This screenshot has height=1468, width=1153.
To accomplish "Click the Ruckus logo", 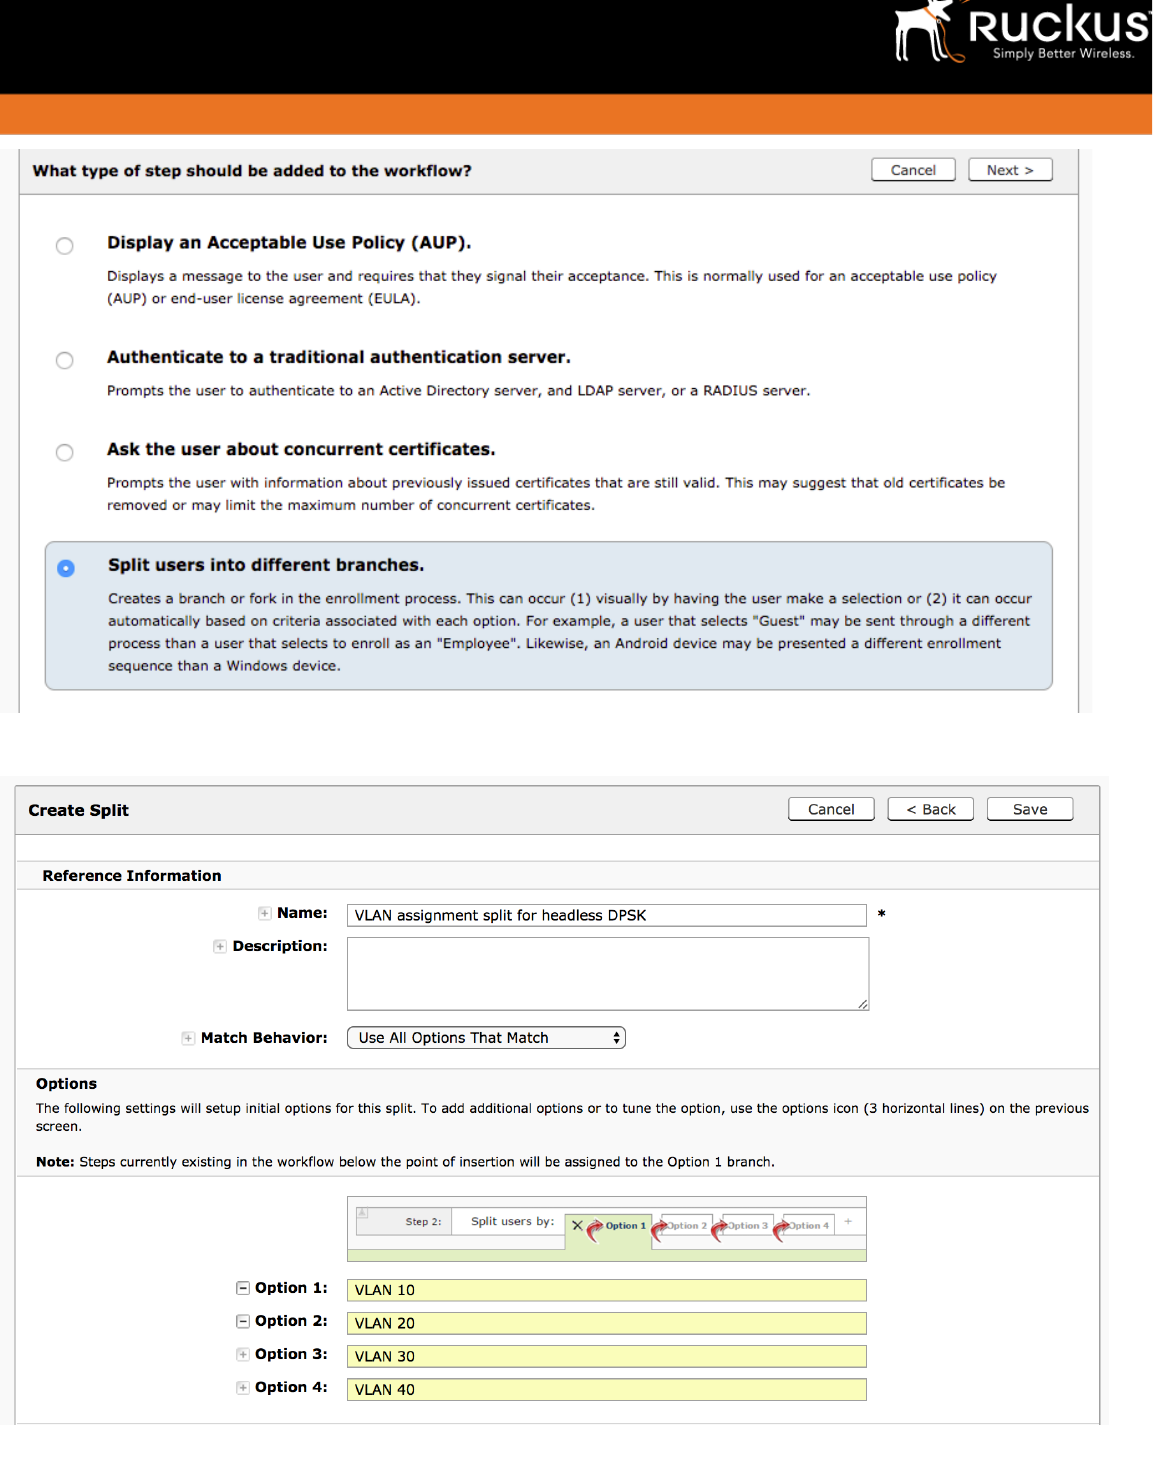I will click(1022, 32).
